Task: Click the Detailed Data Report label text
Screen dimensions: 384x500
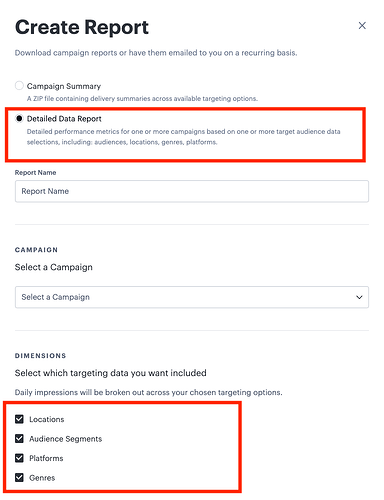Action: click(64, 119)
